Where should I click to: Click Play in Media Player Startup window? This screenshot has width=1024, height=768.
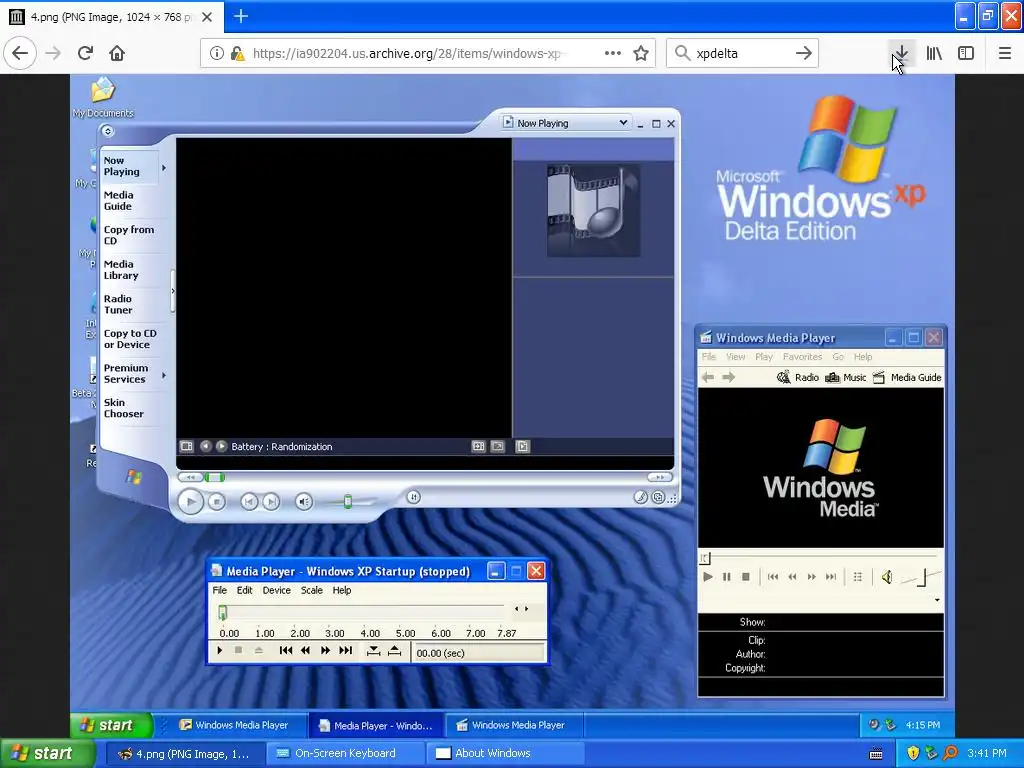pos(219,650)
